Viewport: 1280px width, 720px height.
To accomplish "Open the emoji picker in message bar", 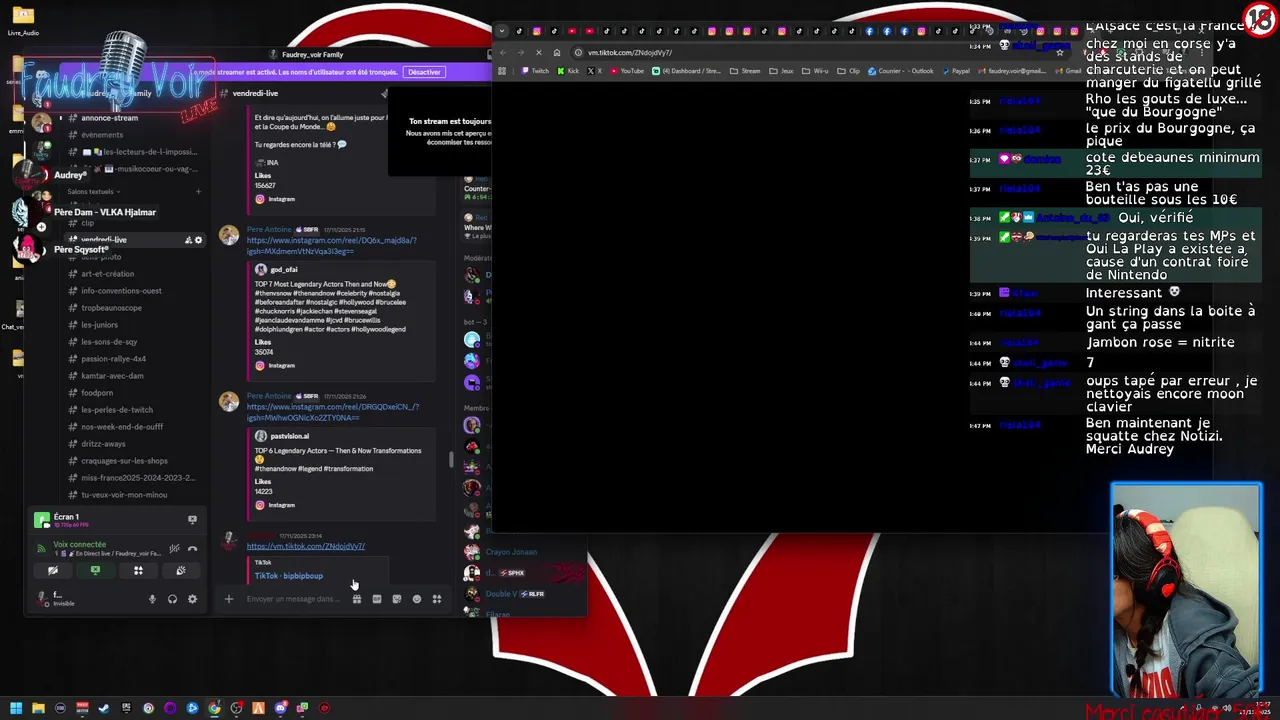I will coord(416,599).
